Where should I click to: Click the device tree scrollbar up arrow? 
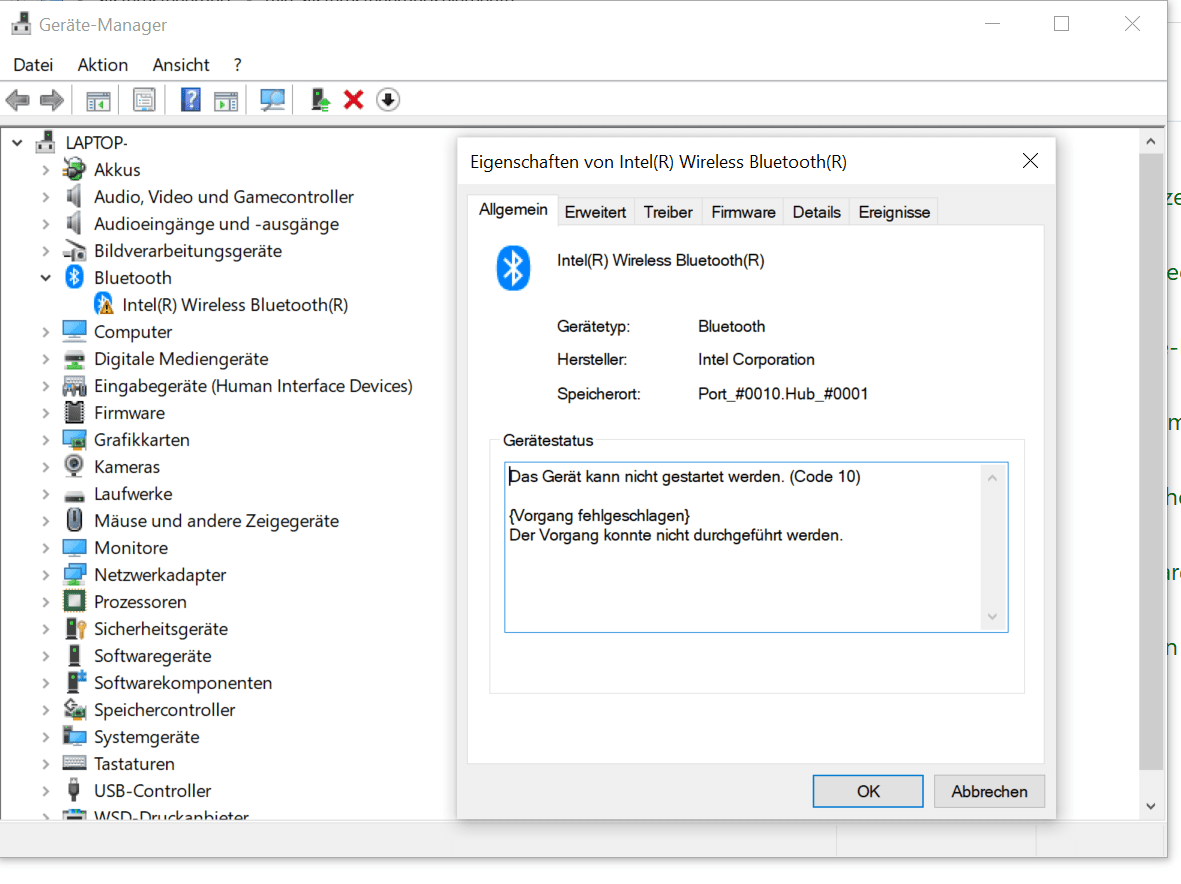coord(1150,142)
